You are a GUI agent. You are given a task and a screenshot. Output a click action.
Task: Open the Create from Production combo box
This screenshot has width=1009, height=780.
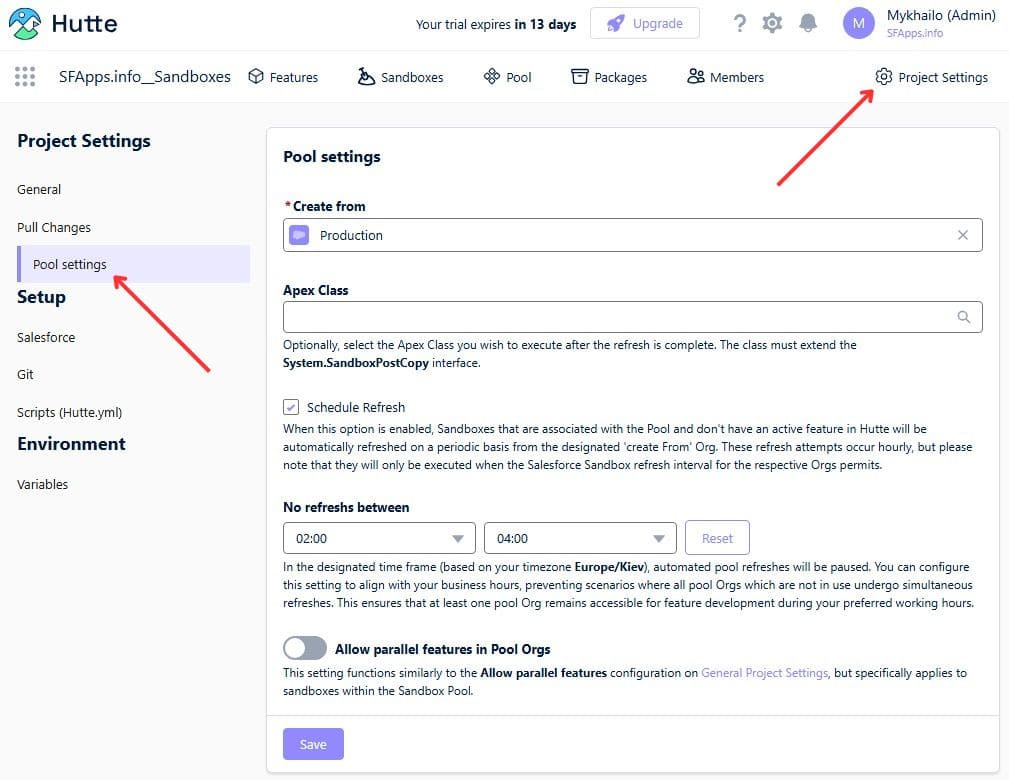(633, 235)
